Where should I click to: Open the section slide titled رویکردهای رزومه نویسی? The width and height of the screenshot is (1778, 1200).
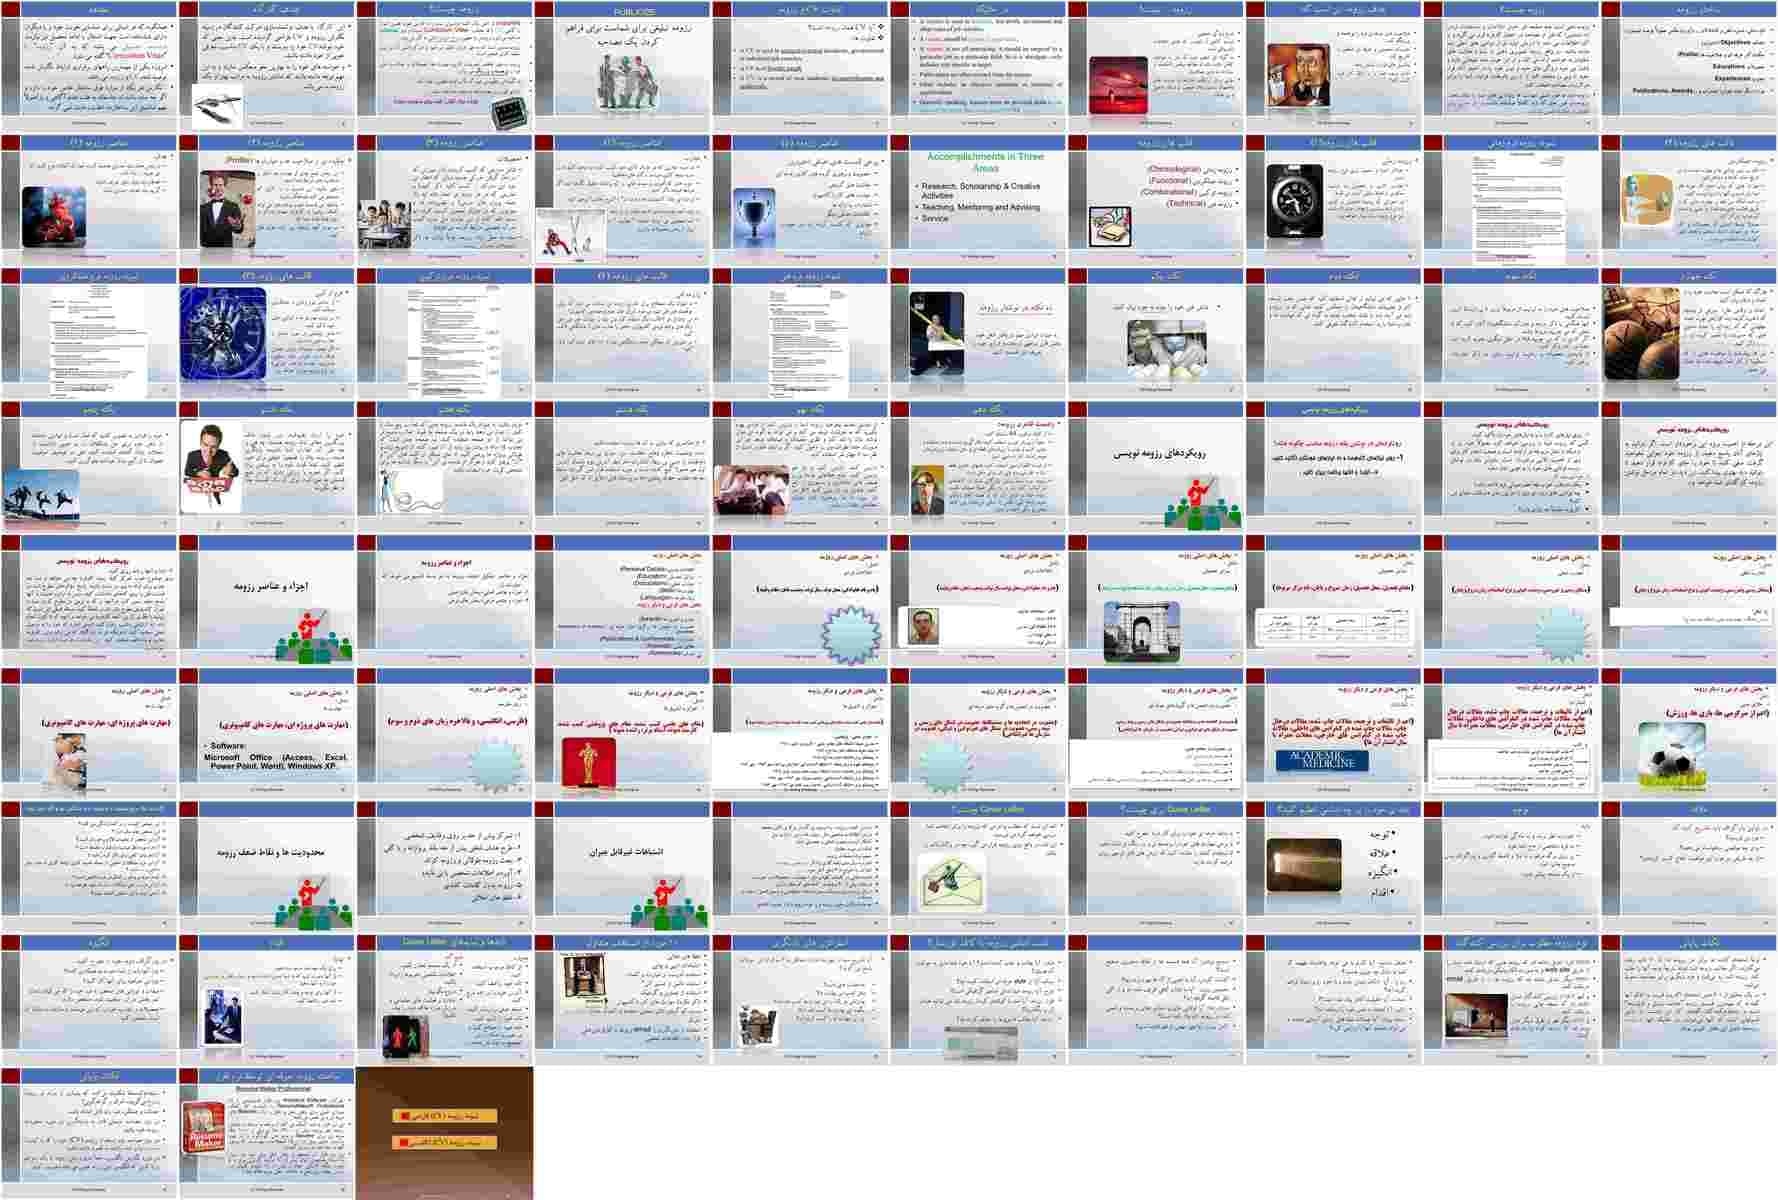[x=1156, y=466]
